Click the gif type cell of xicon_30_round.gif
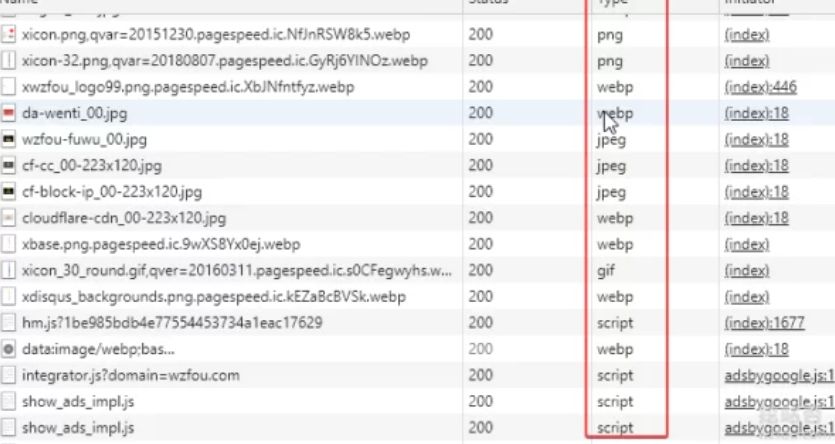Viewport: 835px width, 444px height. pos(605,271)
